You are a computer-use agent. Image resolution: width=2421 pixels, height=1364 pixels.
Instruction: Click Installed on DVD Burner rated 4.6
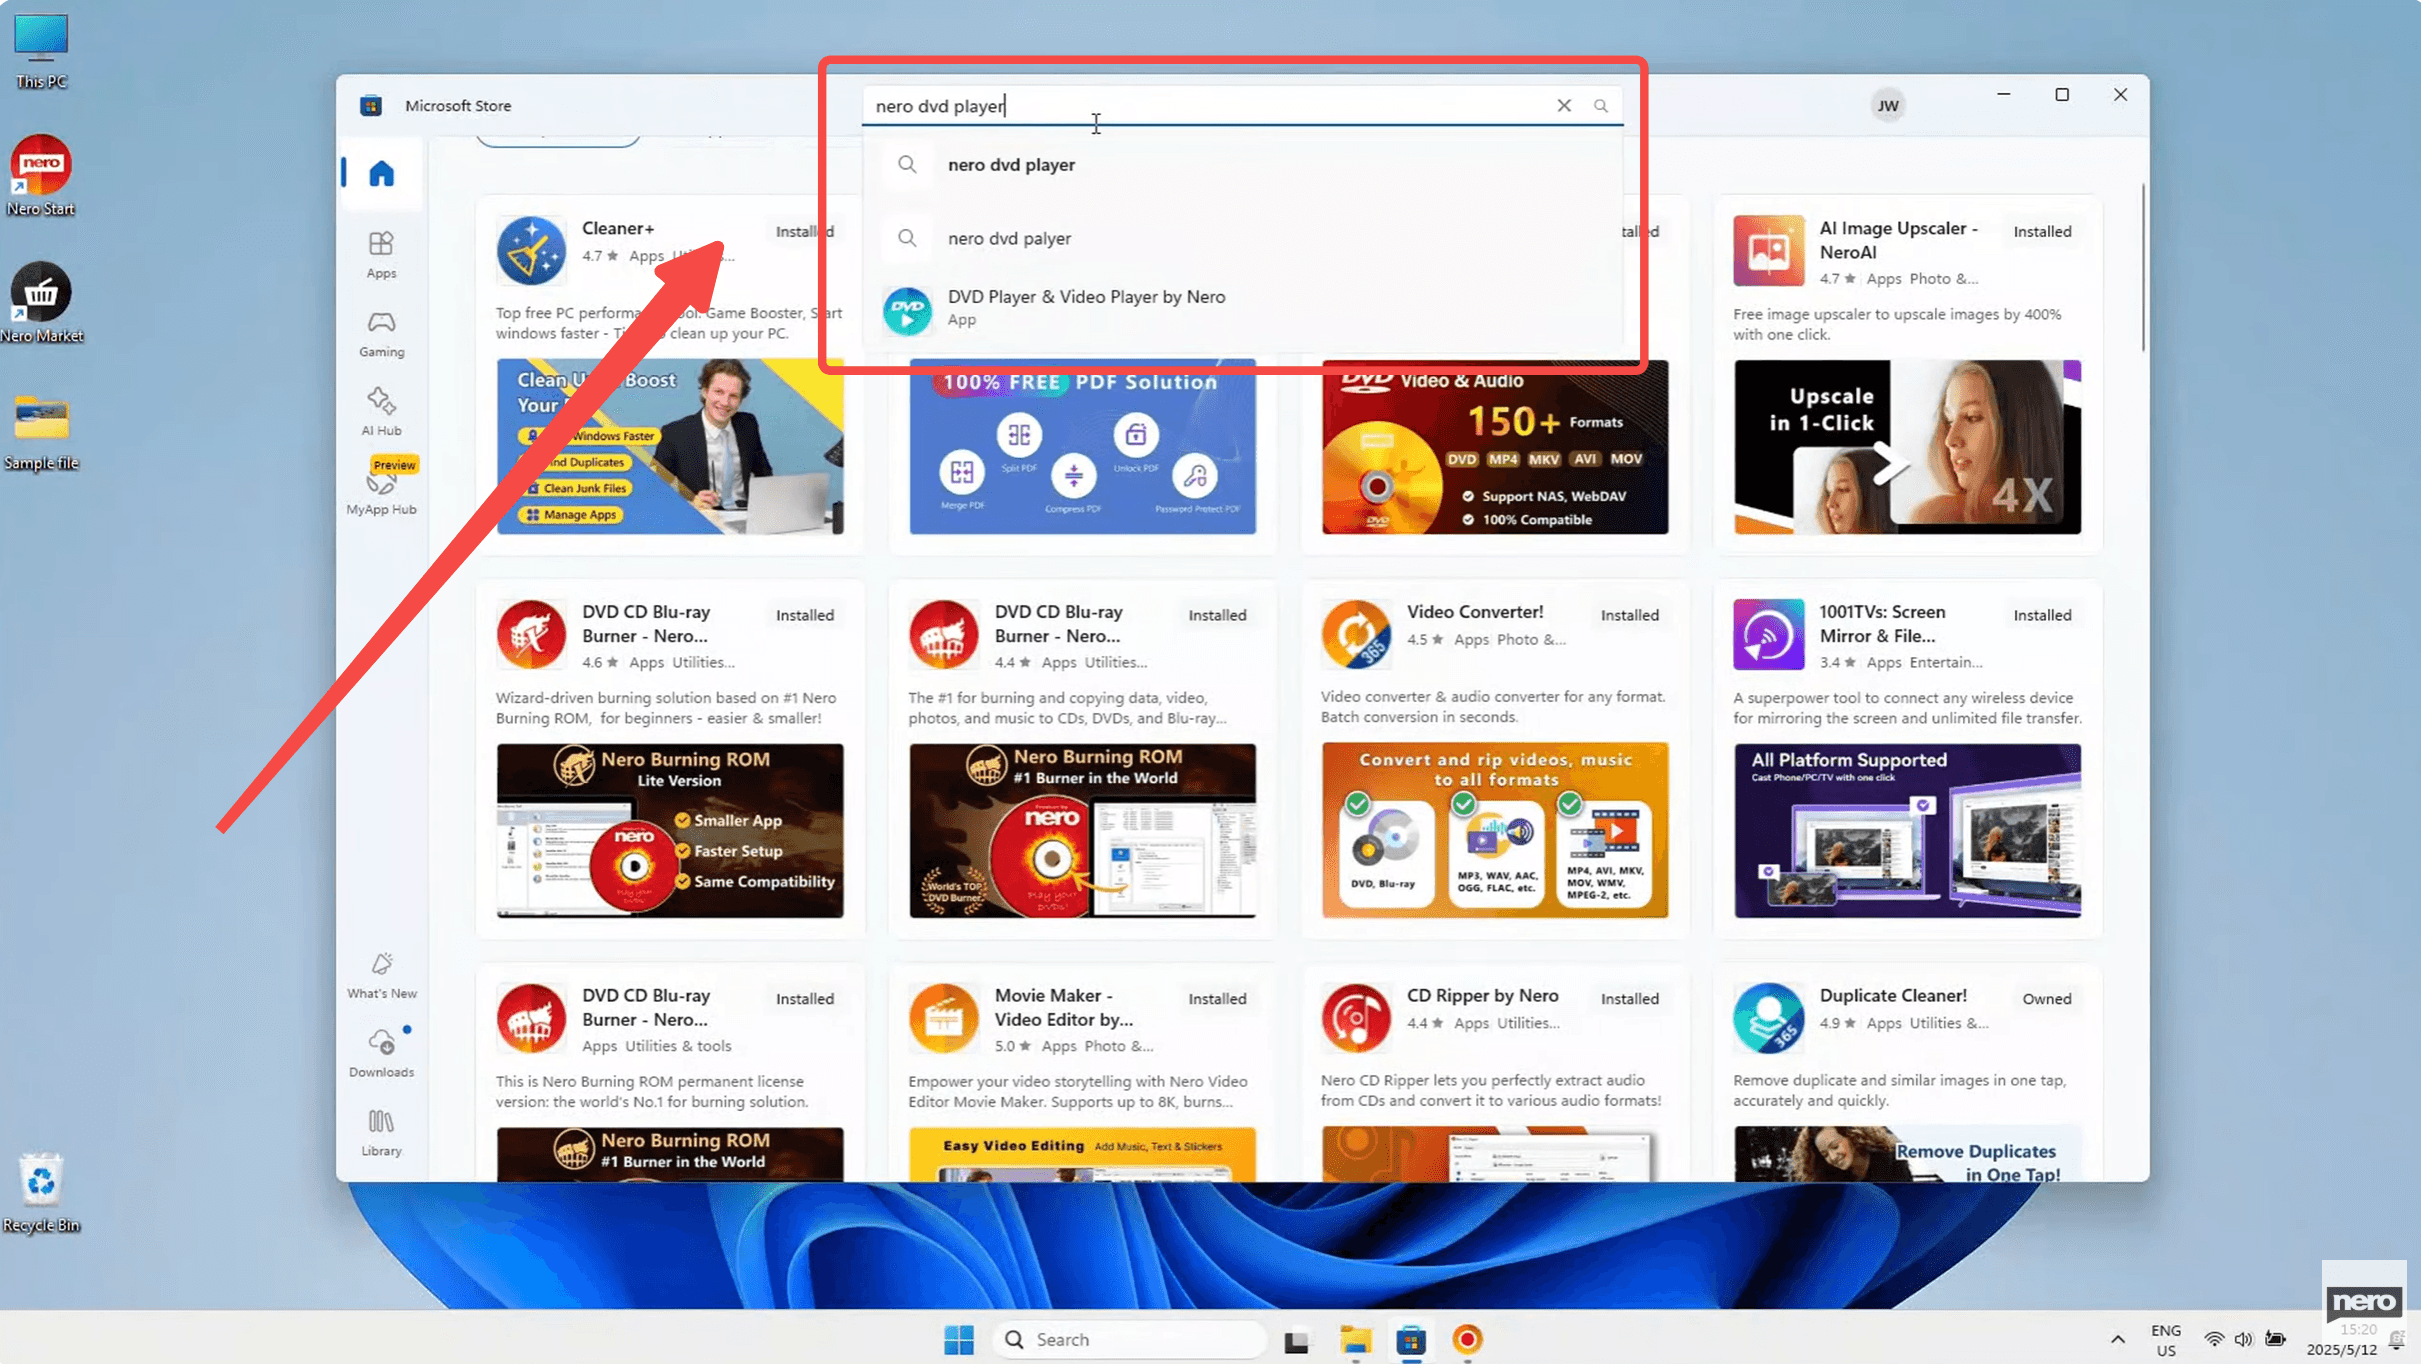(x=805, y=615)
